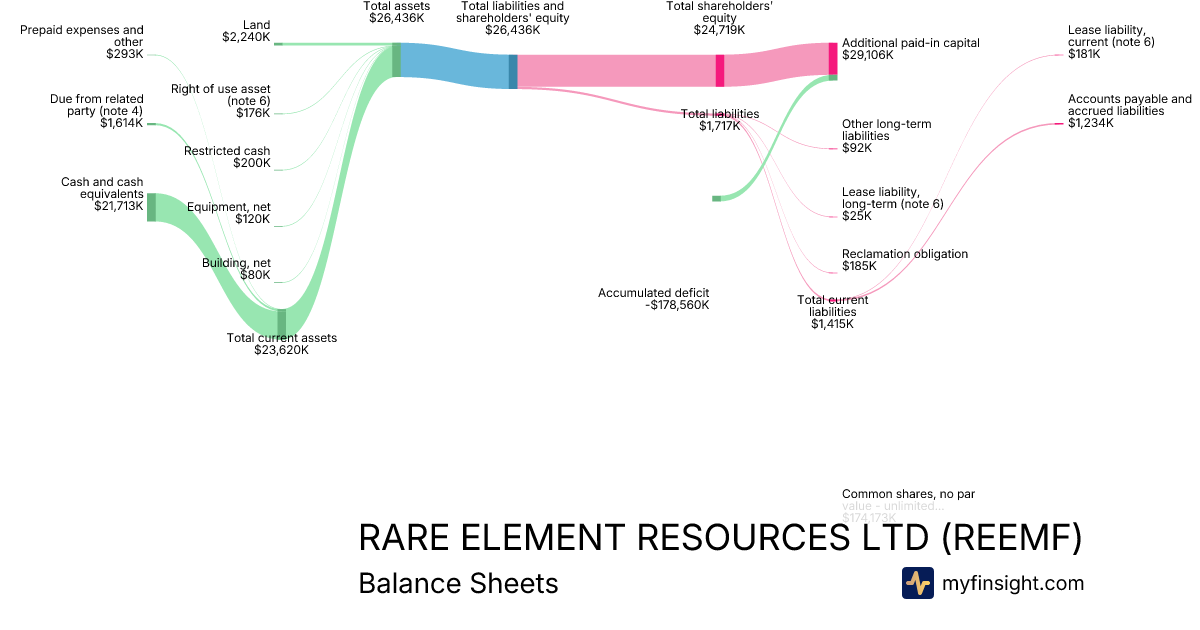Click the Total shareholders' equity pink node
The width and height of the screenshot is (1200, 630).
click(719, 71)
